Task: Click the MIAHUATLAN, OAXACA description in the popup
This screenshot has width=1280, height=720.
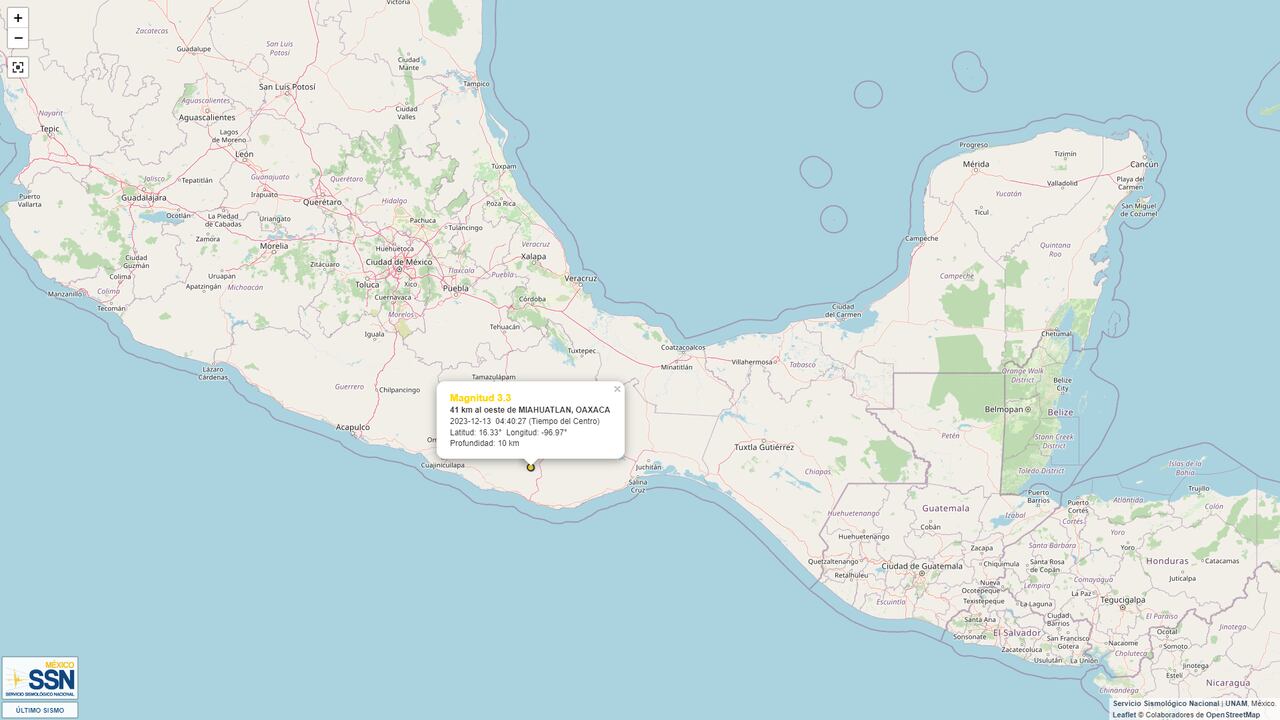Action: (x=530, y=410)
